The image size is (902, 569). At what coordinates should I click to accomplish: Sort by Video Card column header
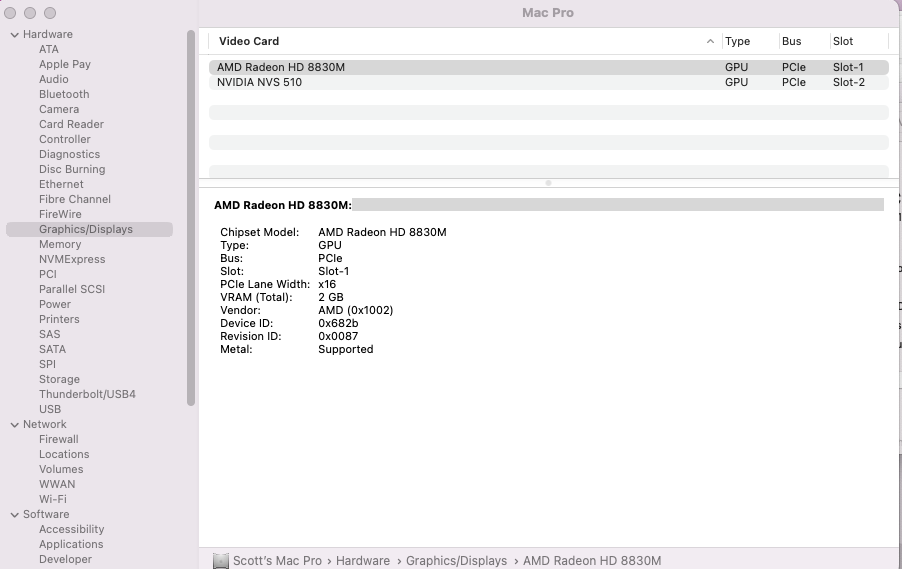point(249,41)
